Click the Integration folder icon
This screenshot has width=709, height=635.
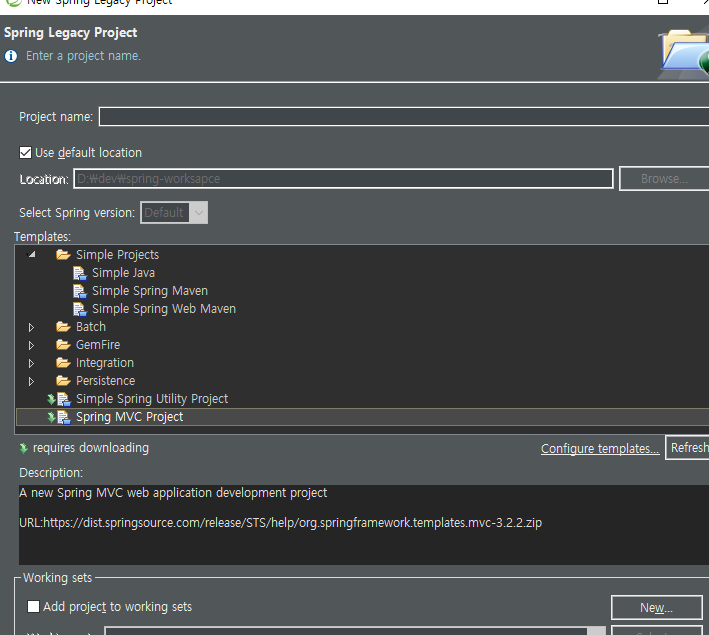pyautogui.click(x=63, y=363)
